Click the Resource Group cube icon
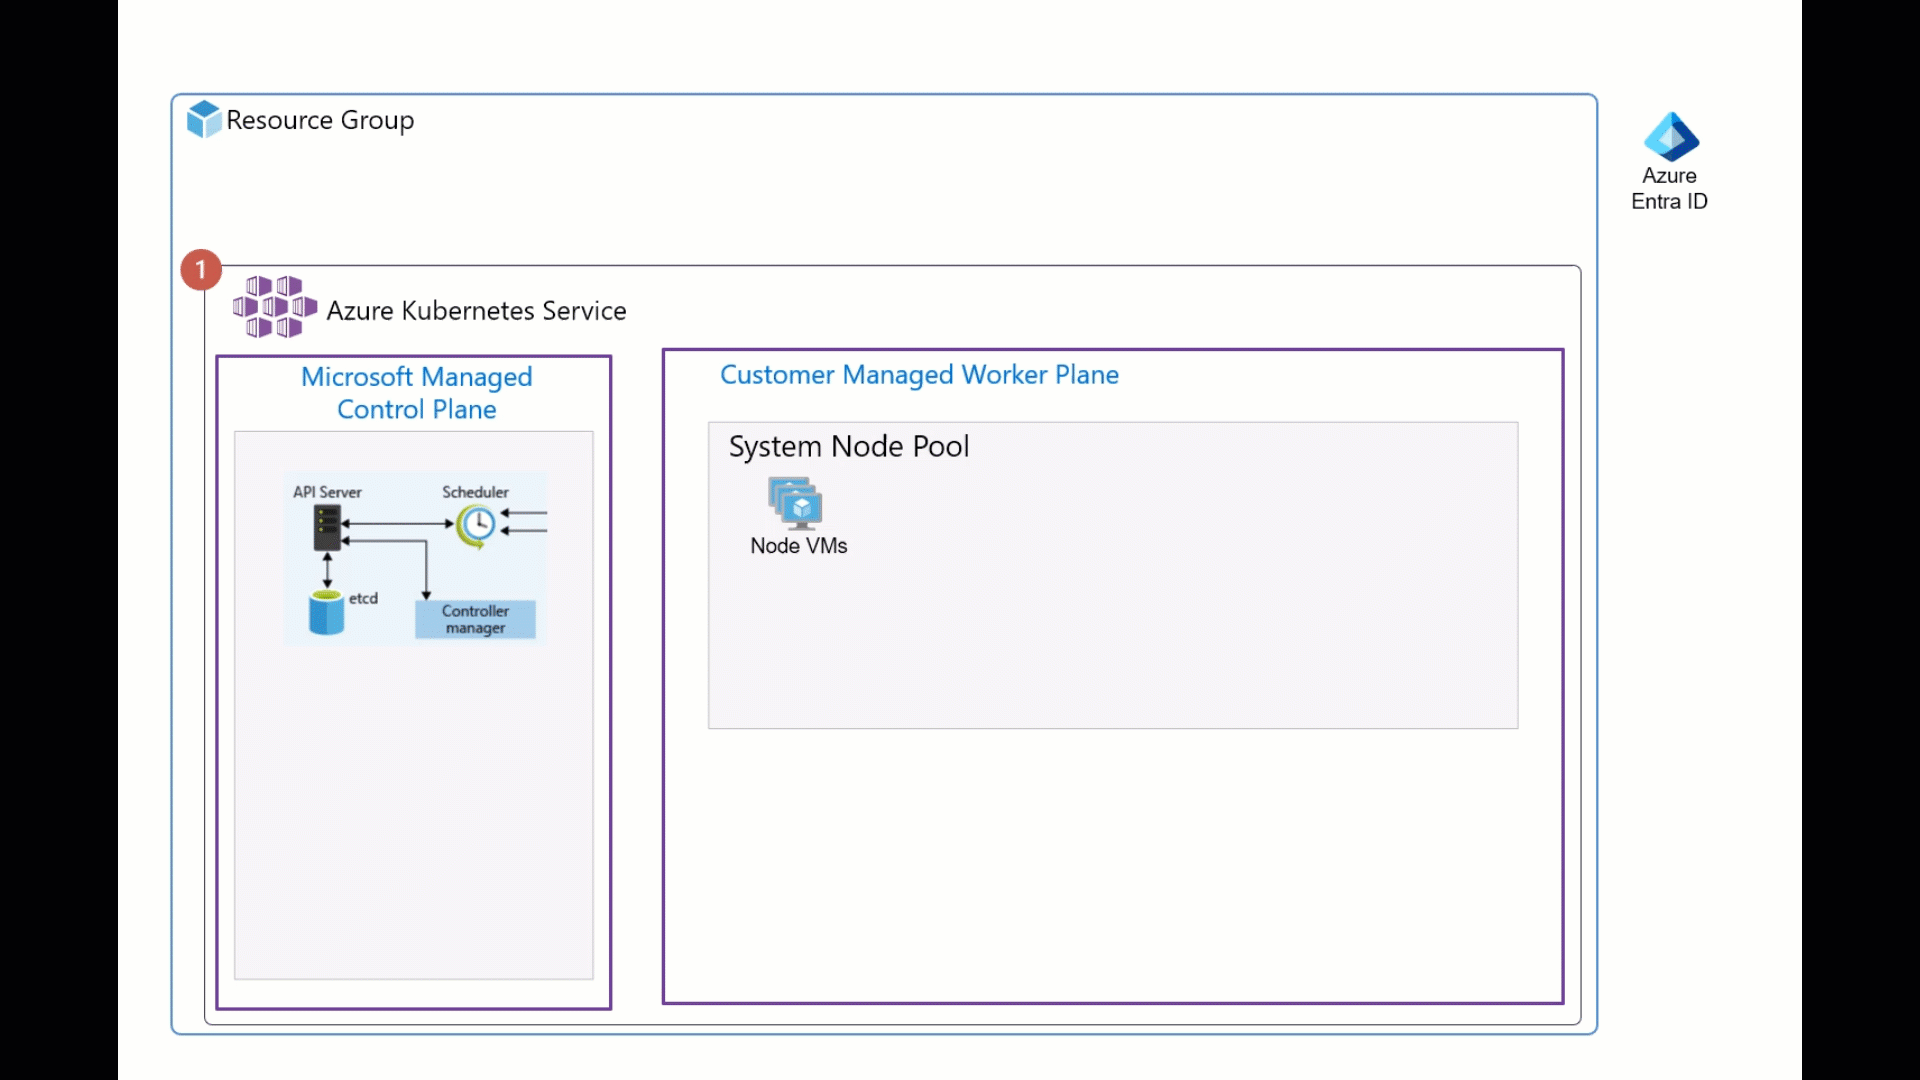 204,119
